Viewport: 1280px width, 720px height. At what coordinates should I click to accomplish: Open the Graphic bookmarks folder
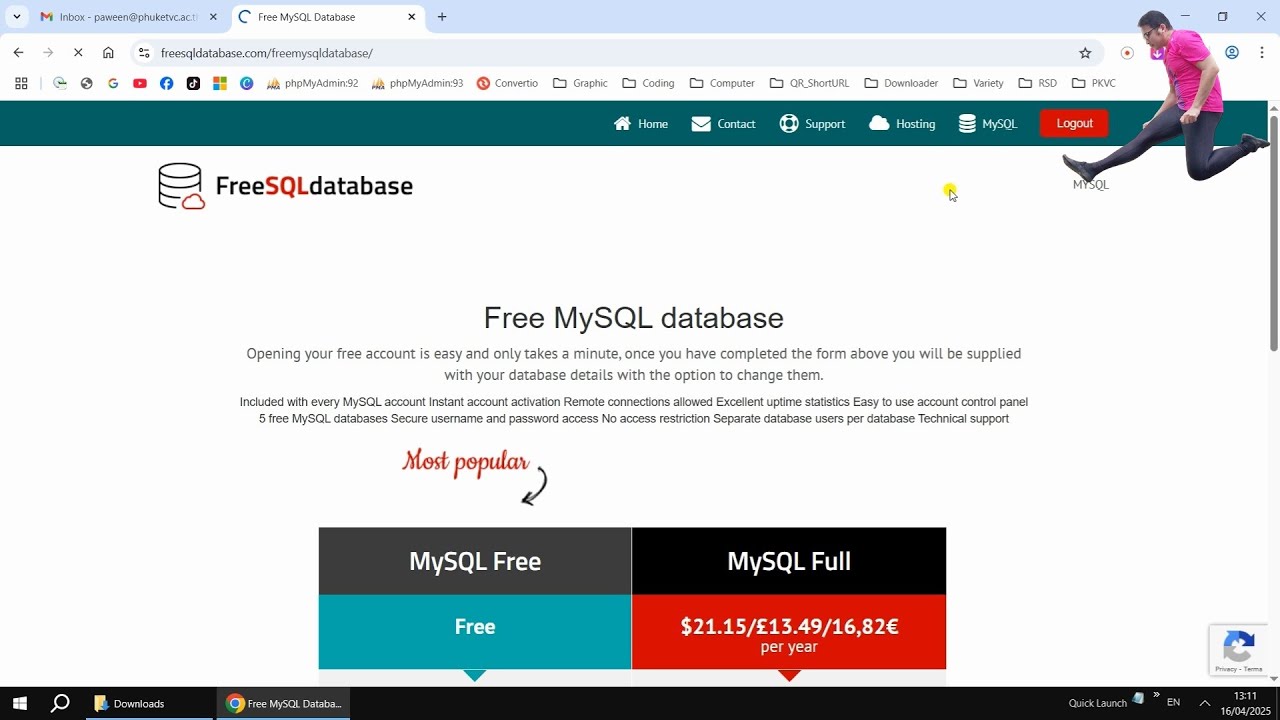pos(580,83)
